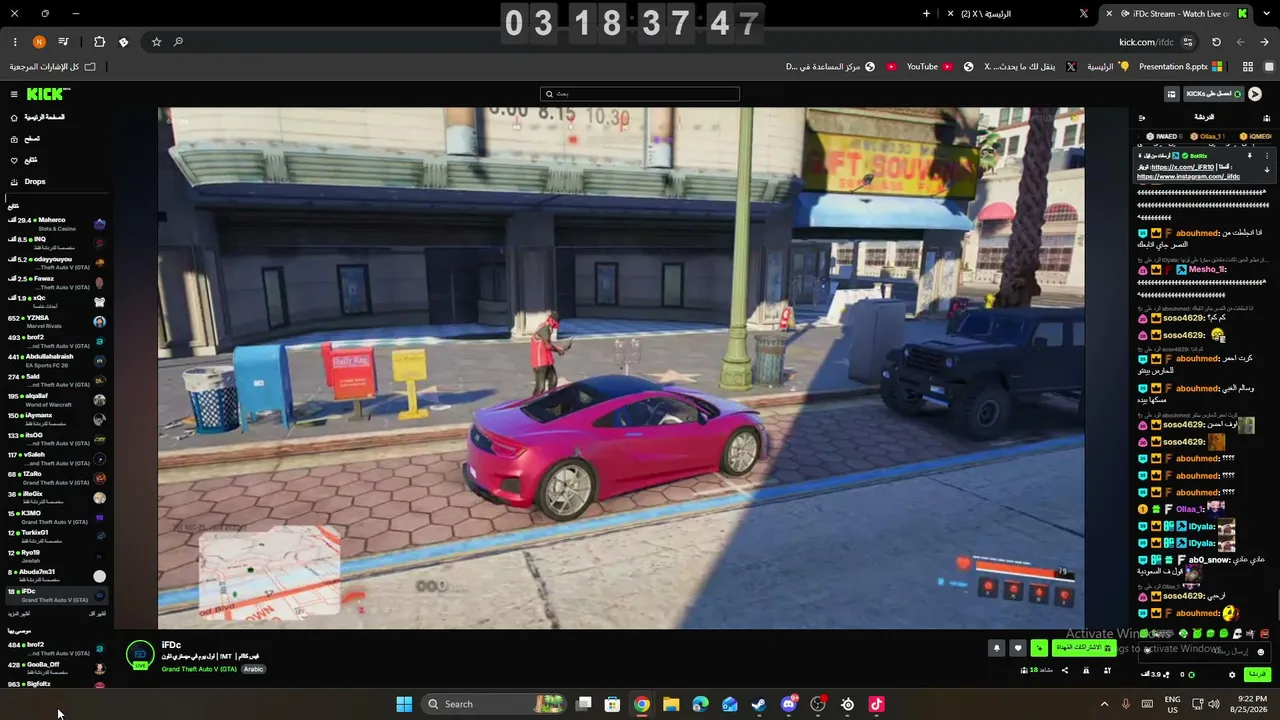Click the bell notification button under stream
Viewport: 1280px width, 720px height.
click(996, 648)
